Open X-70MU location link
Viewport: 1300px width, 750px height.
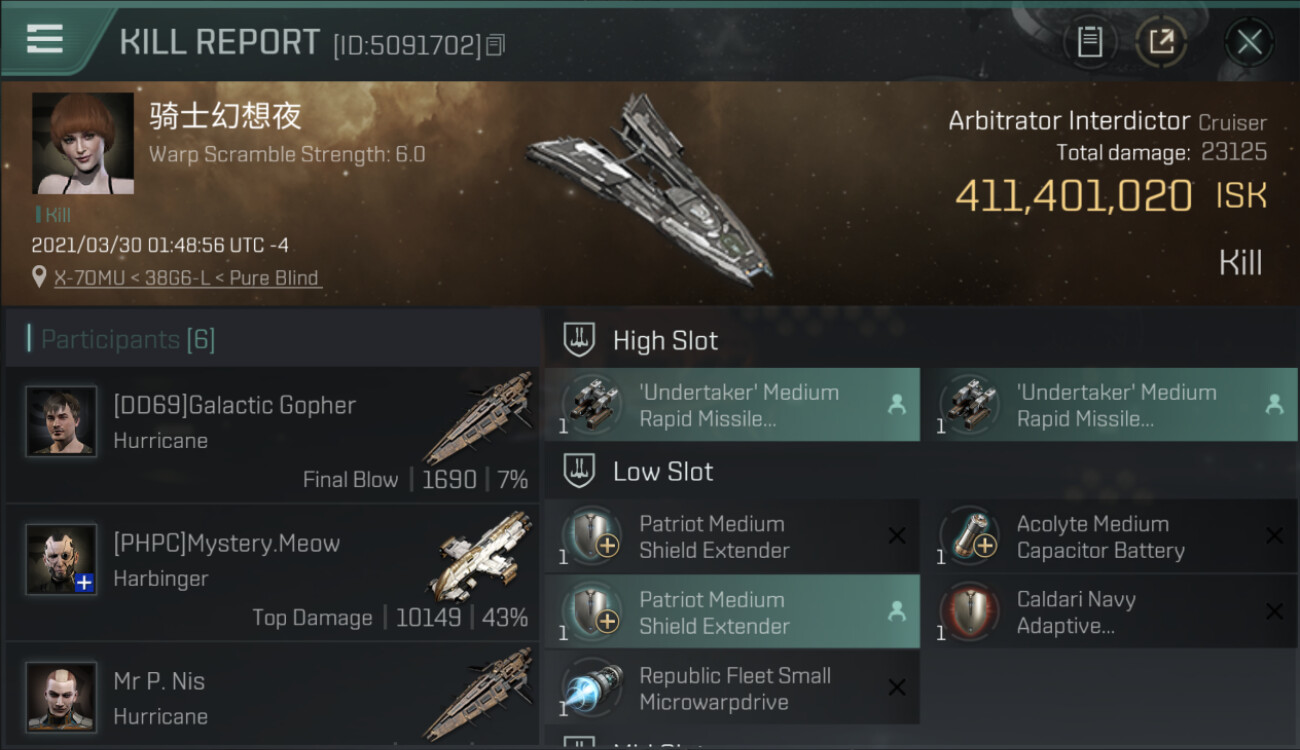(x=188, y=278)
